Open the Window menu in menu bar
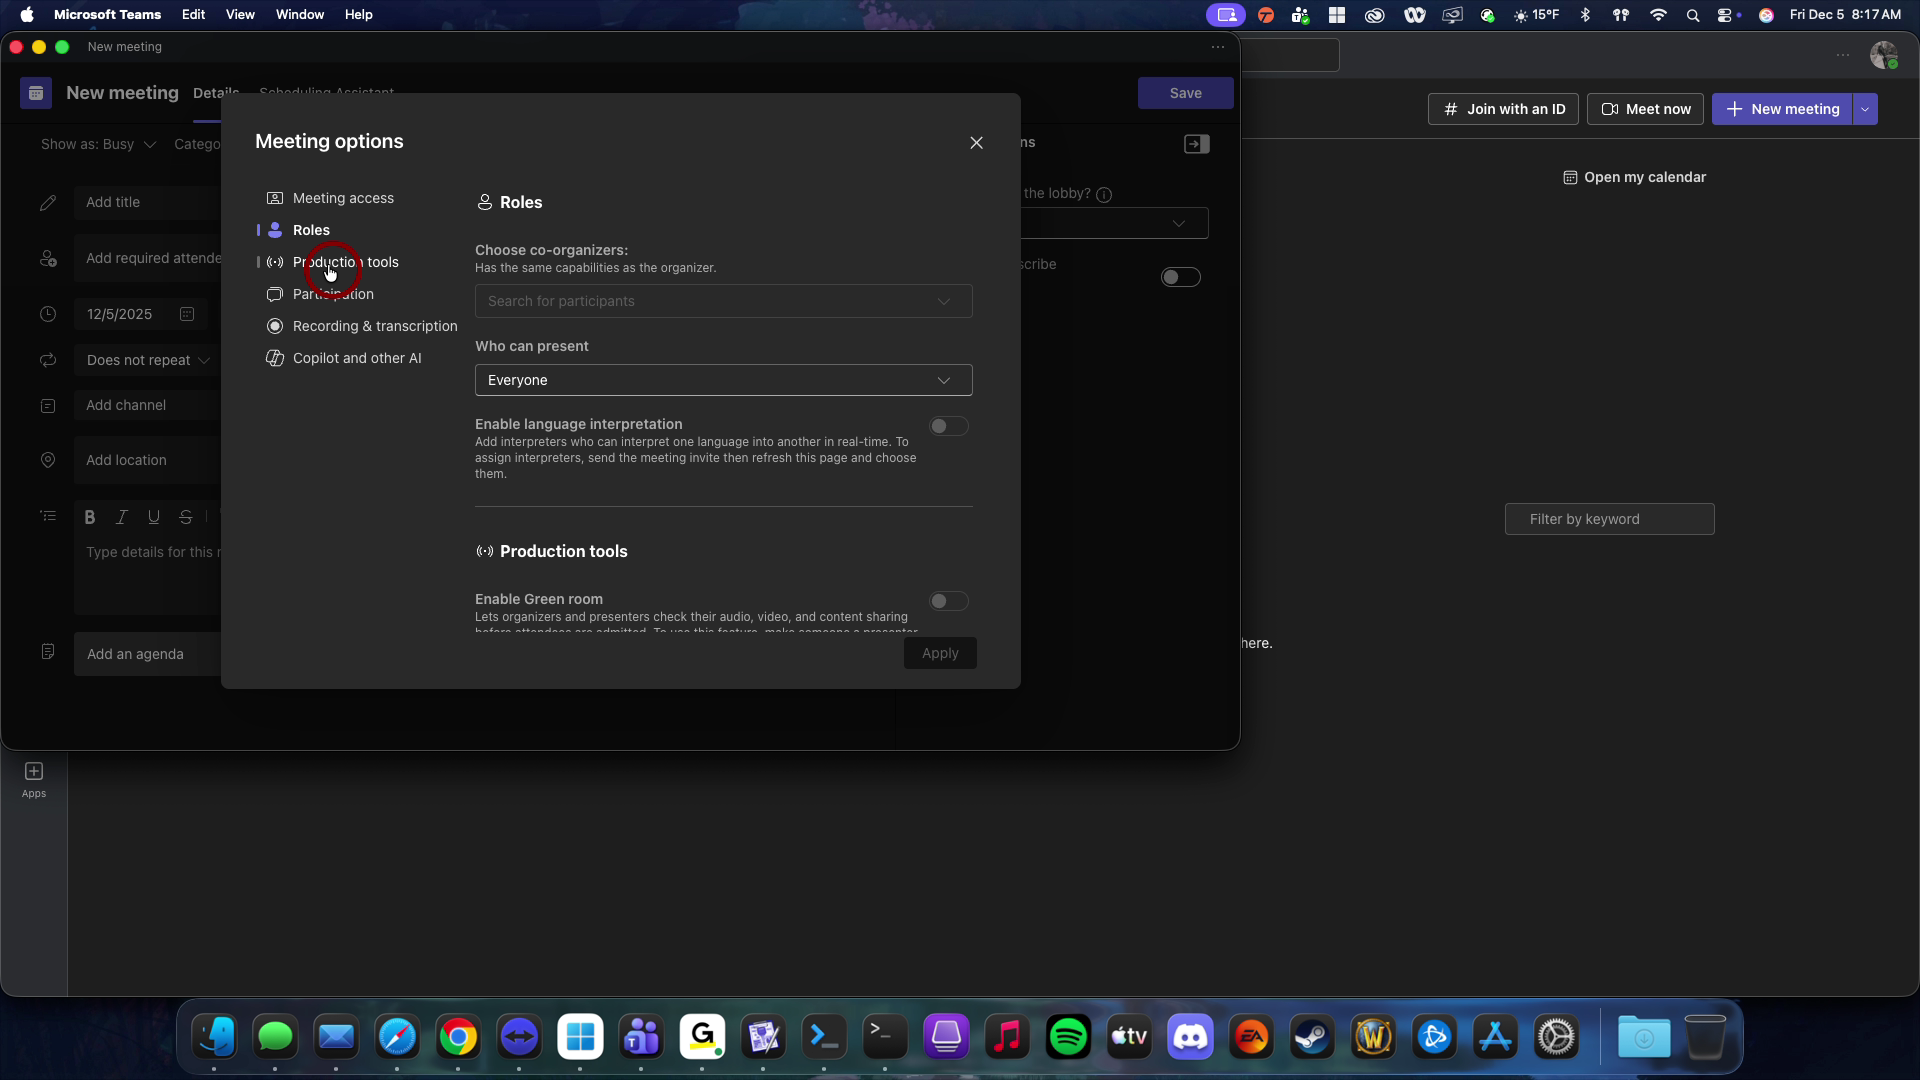The image size is (1920, 1080). point(300,15)
